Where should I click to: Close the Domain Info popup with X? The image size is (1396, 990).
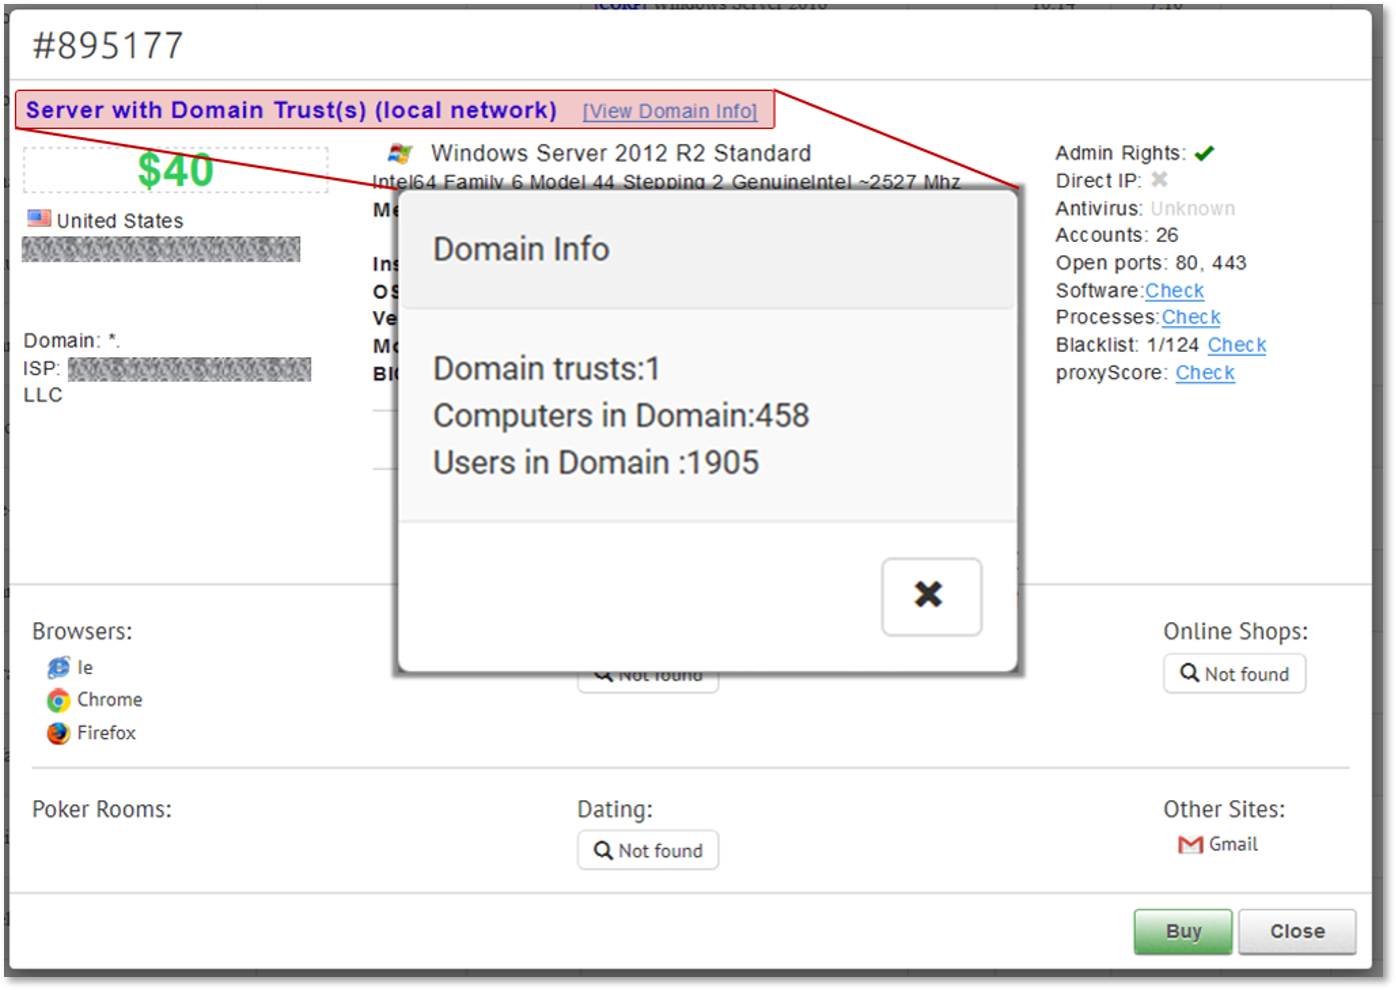[931, 596]
